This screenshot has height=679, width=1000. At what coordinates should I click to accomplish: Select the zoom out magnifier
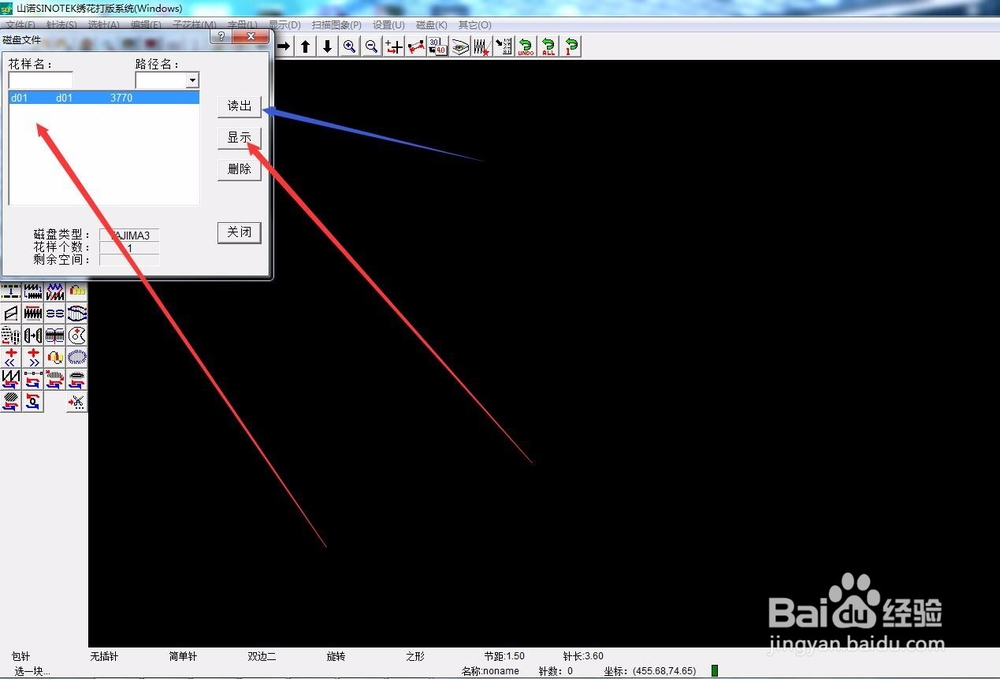tap(371, 47)
